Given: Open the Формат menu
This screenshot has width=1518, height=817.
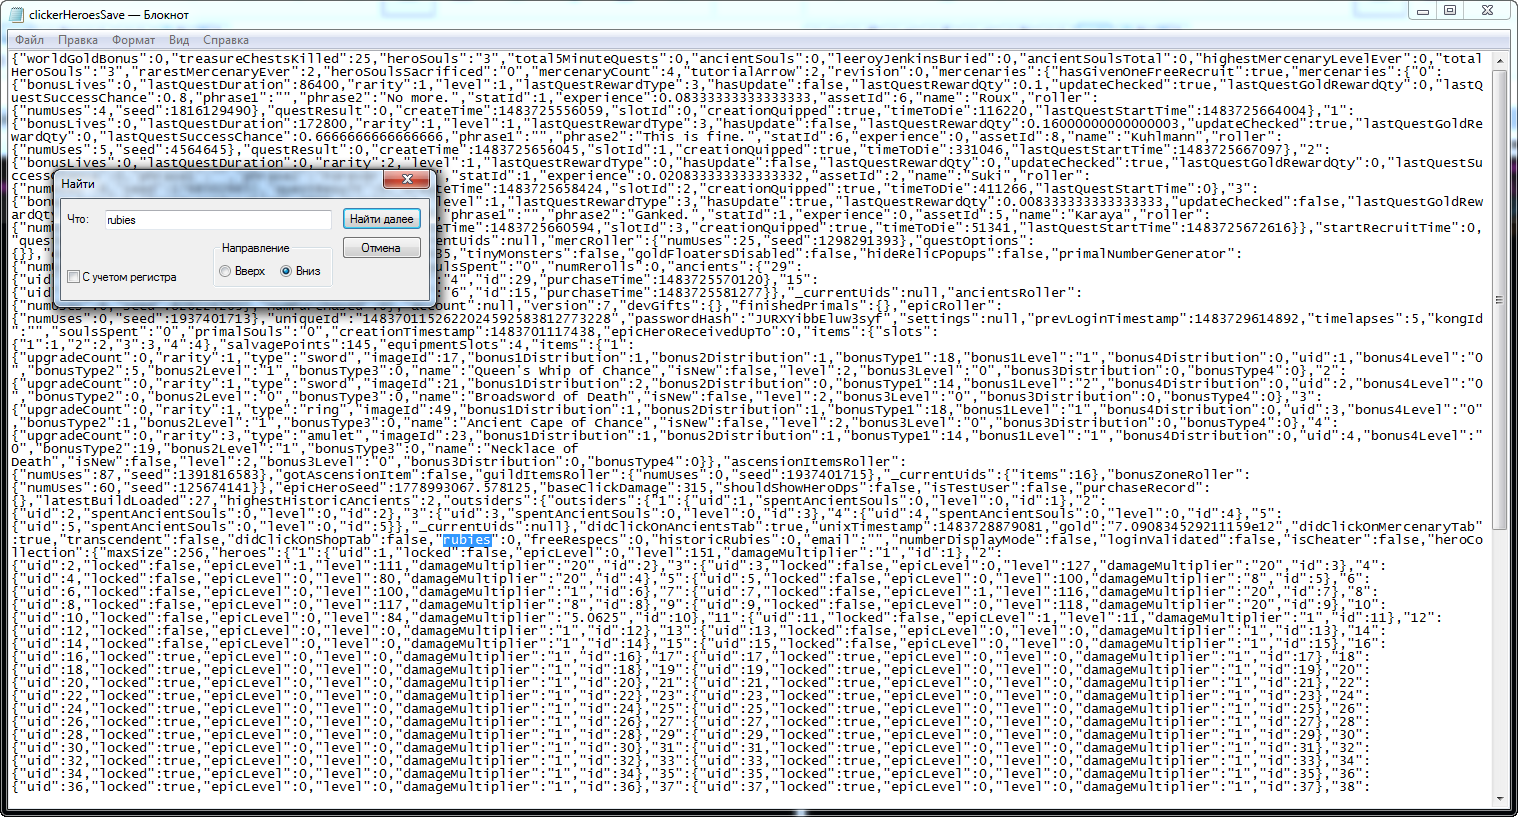Looking at the screenshot, I should (133, 40).
